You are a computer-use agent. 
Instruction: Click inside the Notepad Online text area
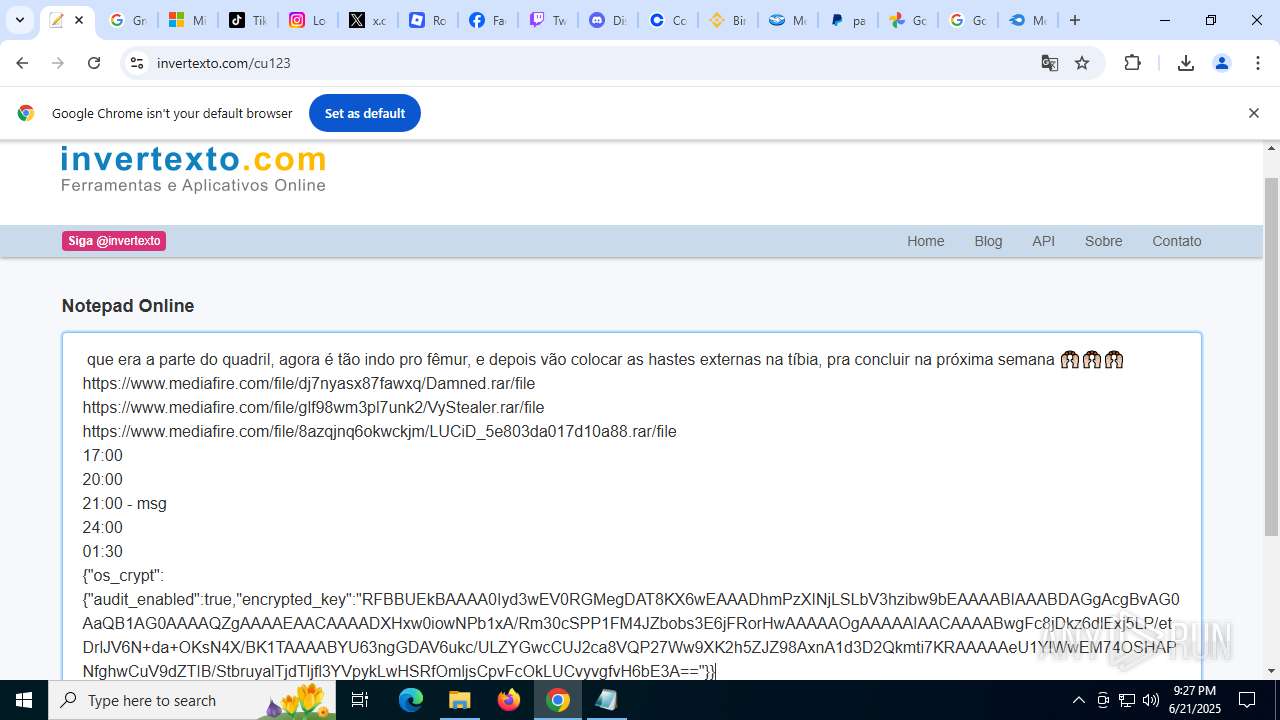[x=632, y=507]
